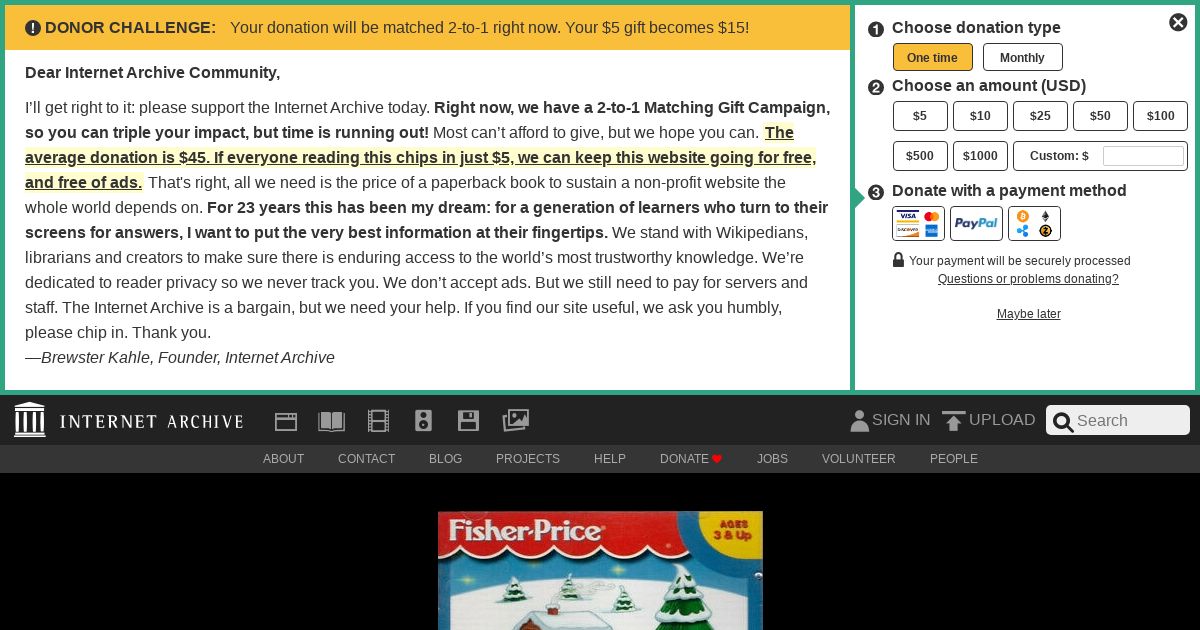The image size is (1200, 630).
Task: Click the Fisher-Price cover image
Action: click(600, 571)
